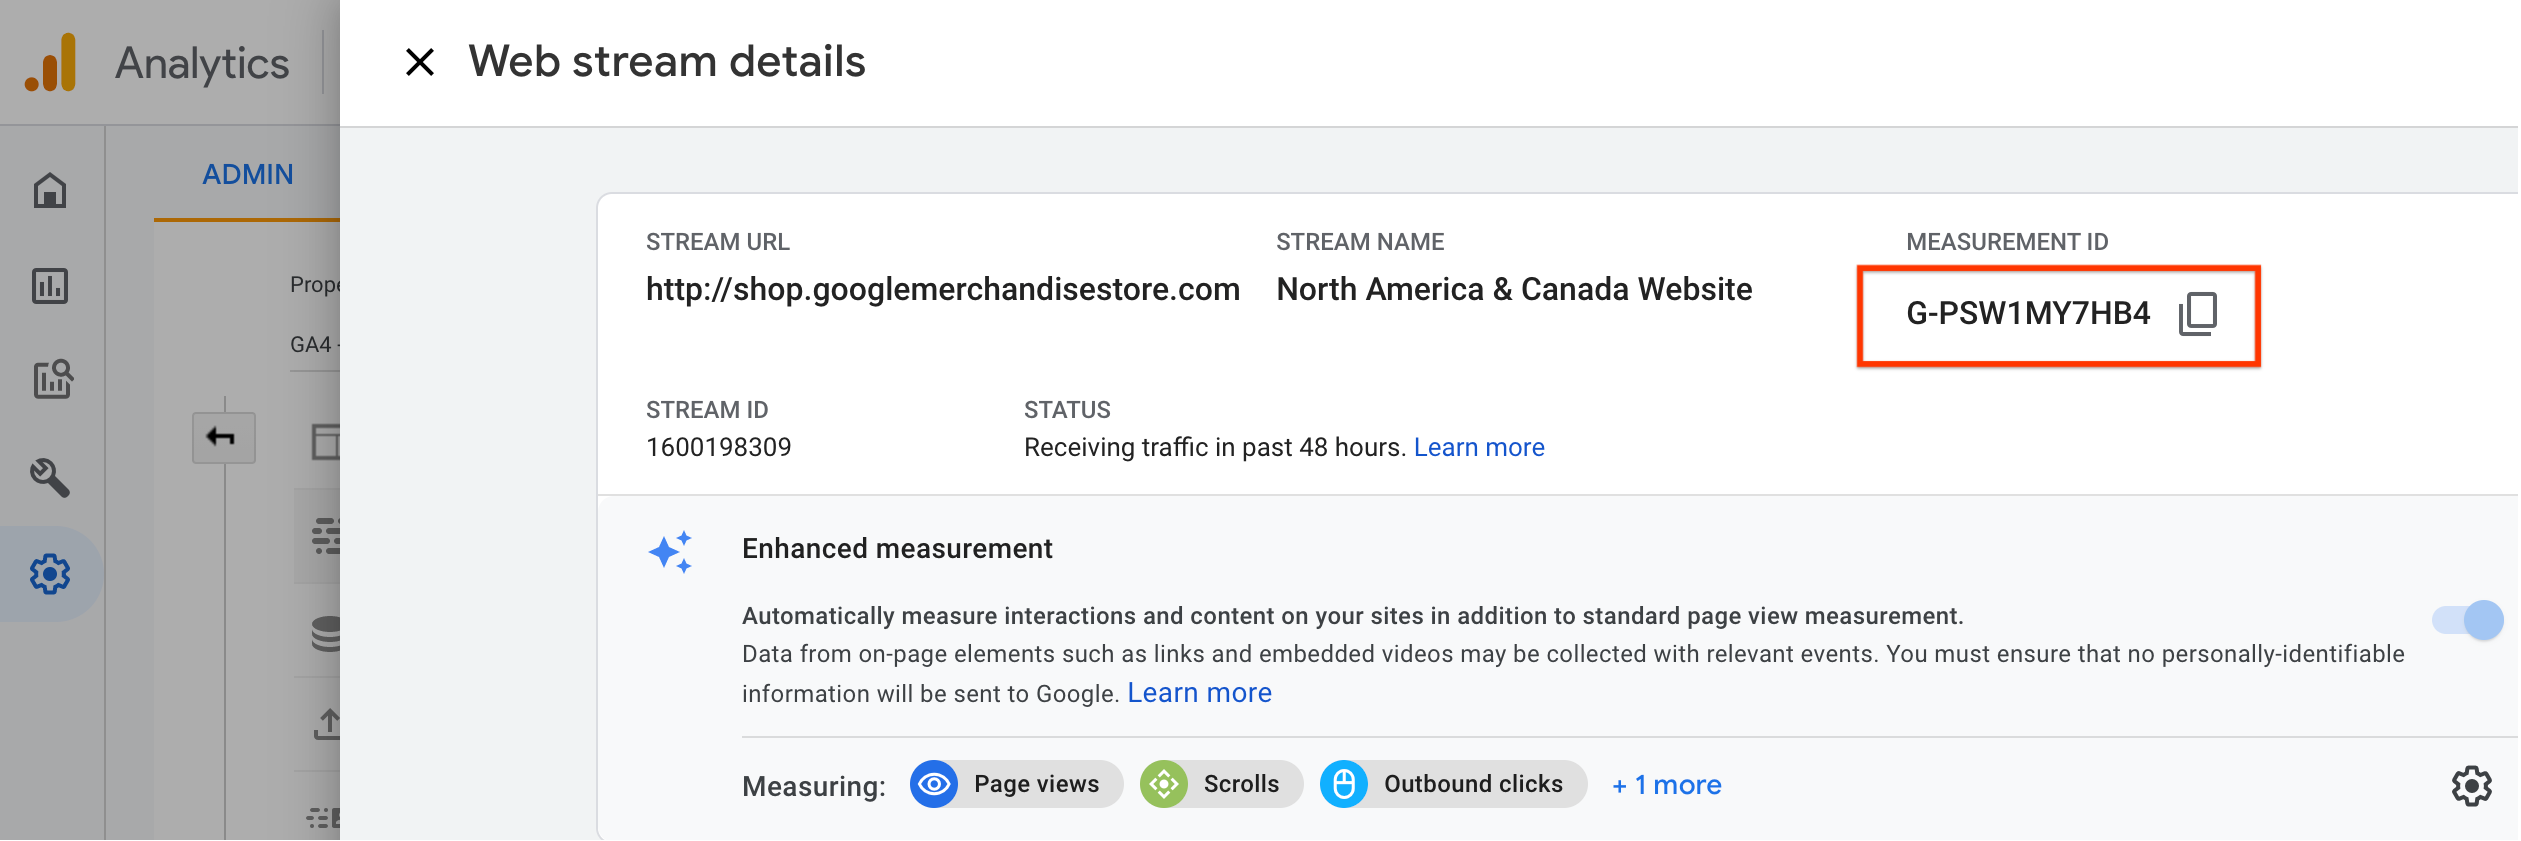The height and width of the screenshot is (841, 2521).
Task: Click the Enhanced measurement sparkle icon
Action: pos(671,552)
